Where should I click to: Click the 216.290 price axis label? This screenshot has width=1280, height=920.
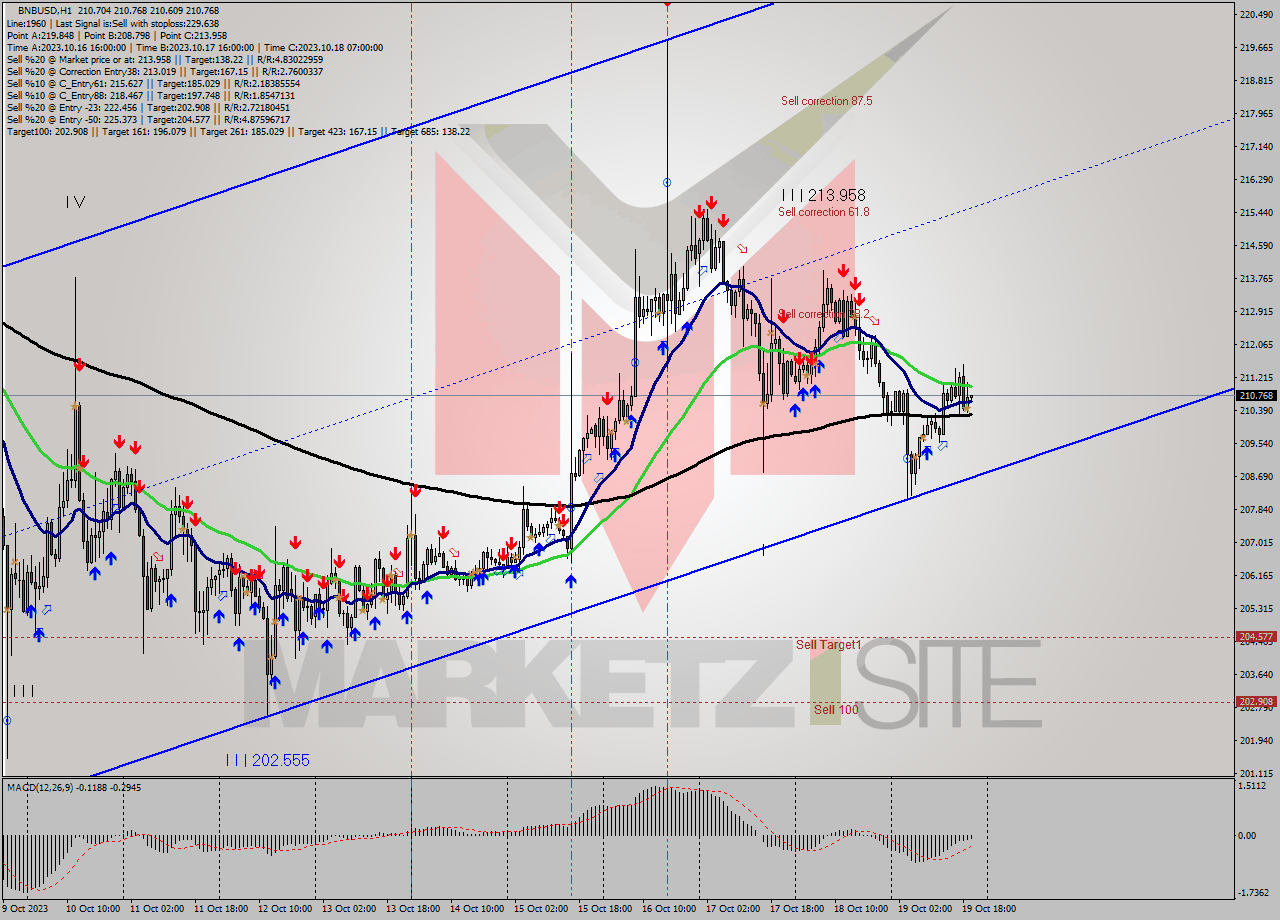pos(1256,179)
